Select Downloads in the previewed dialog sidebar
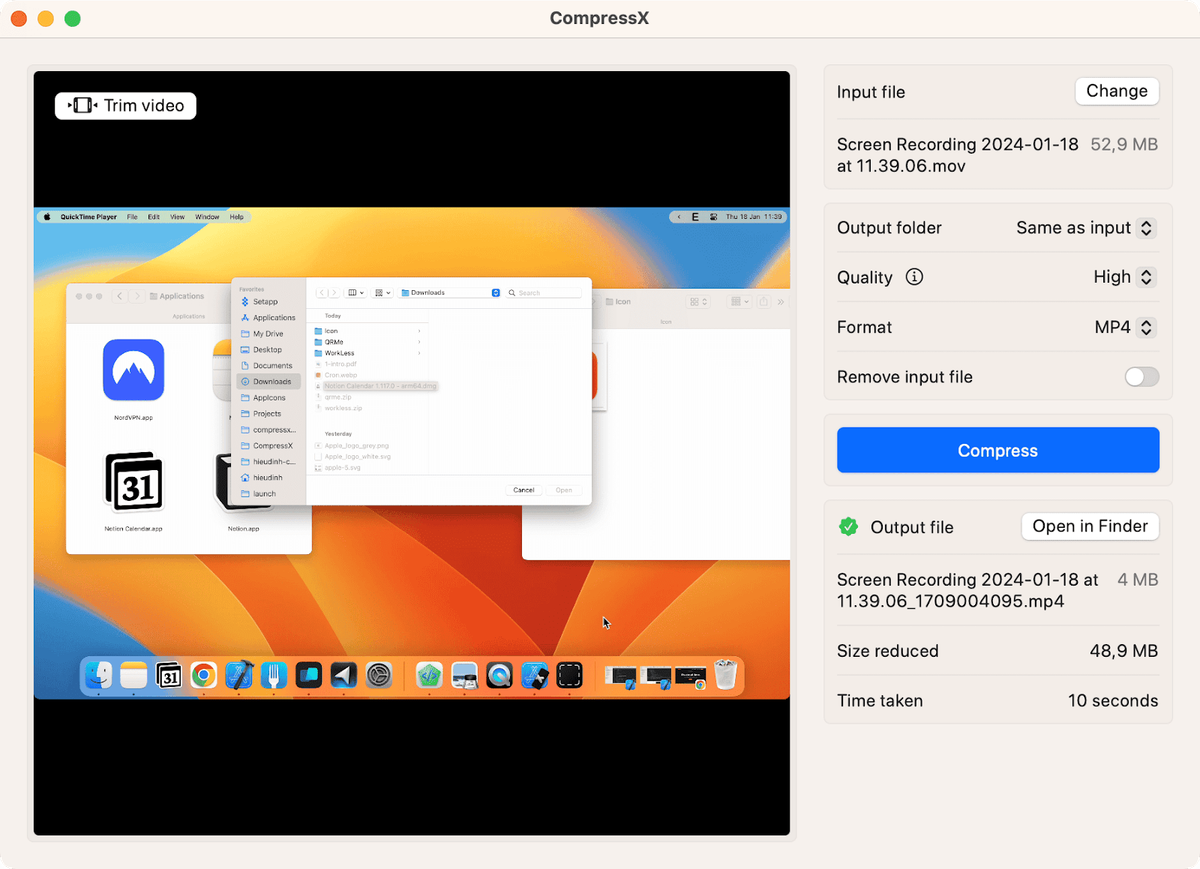 pyautogui.click(x=269, y=382)
